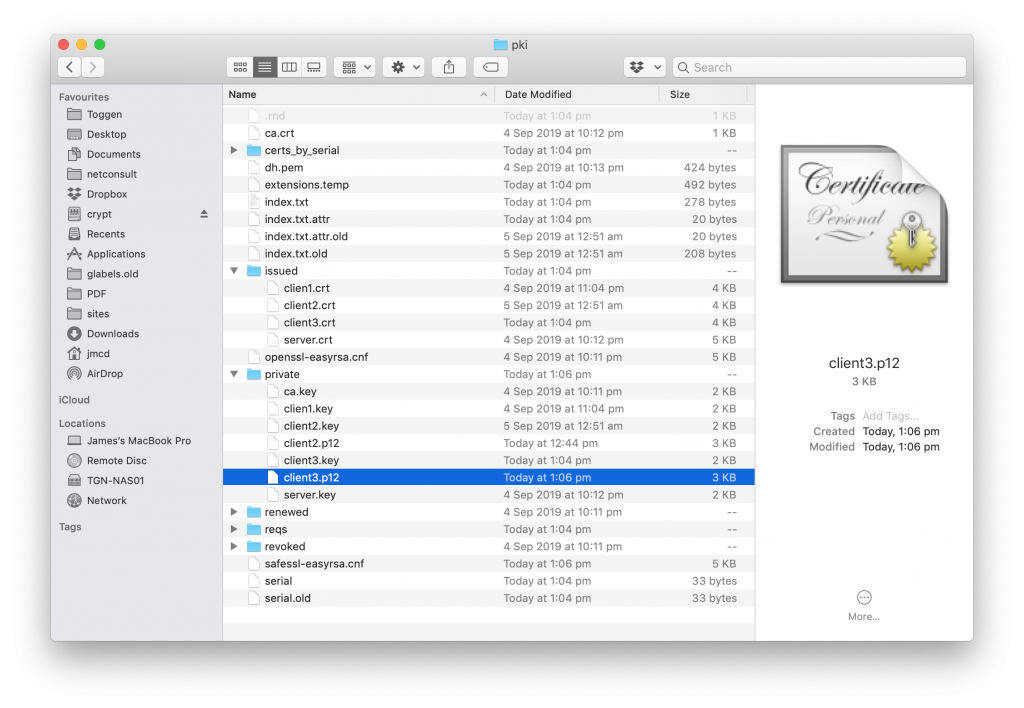Select the index.txt file

coord(488,202)
